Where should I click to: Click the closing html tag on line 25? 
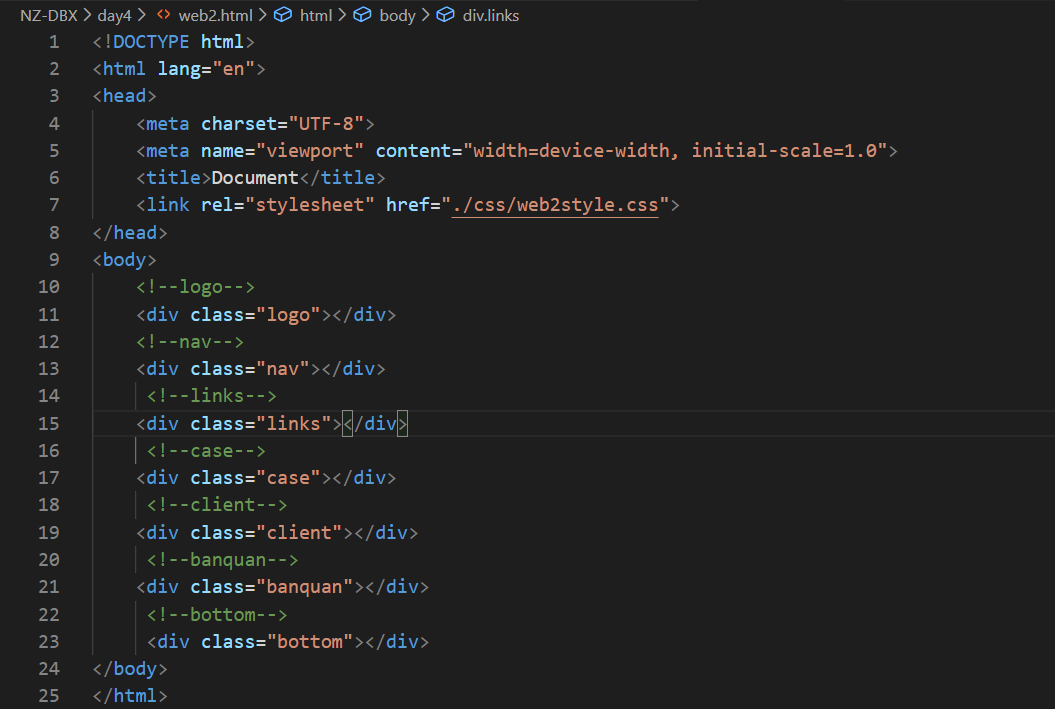130,696
